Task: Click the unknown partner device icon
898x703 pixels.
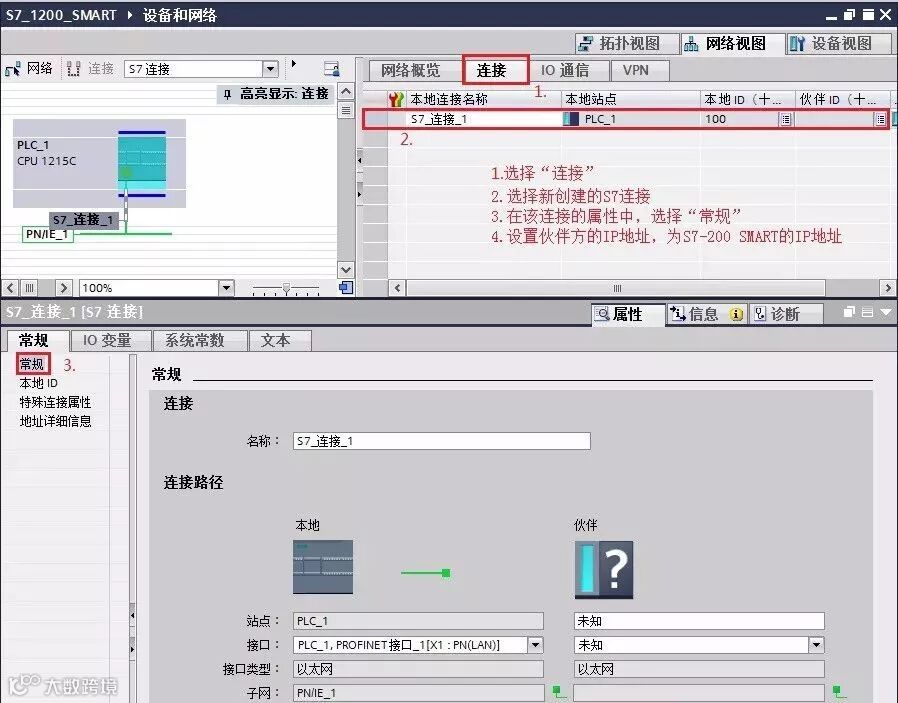Action: (x=604, y=570)
